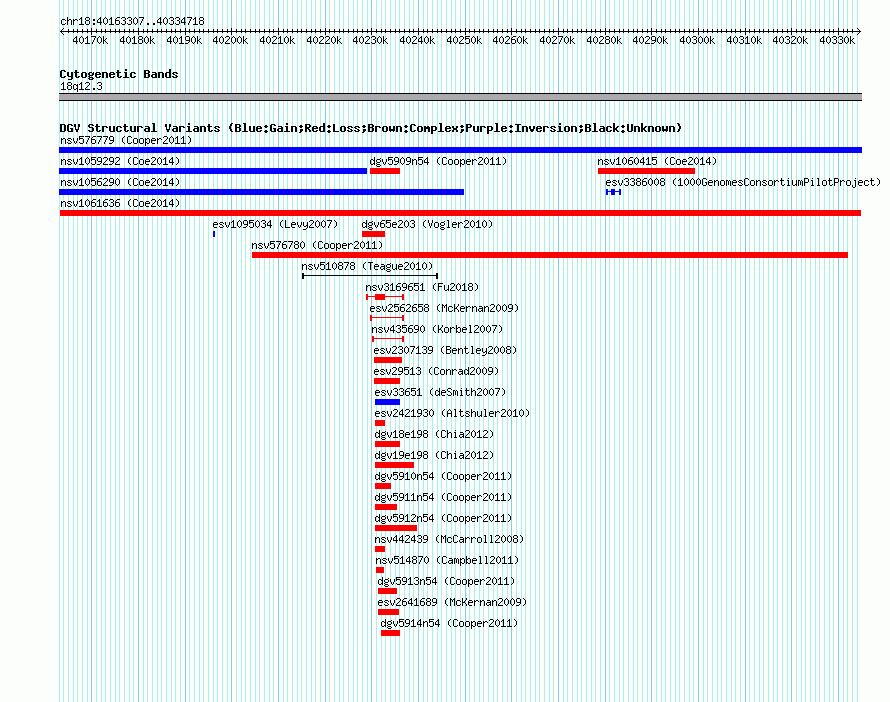Open dgv65e203 (Vogler2010) variant label
This screenshot has height=702, width=890.
point(427,224)
